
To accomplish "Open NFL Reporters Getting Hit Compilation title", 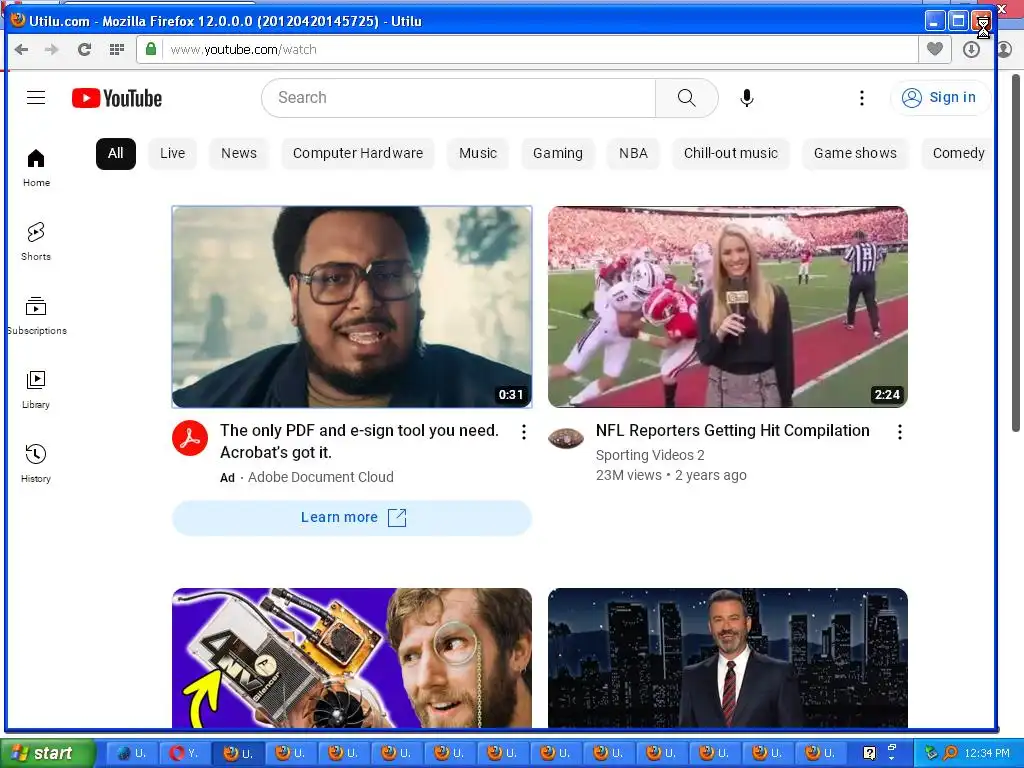I will [732, 430].
